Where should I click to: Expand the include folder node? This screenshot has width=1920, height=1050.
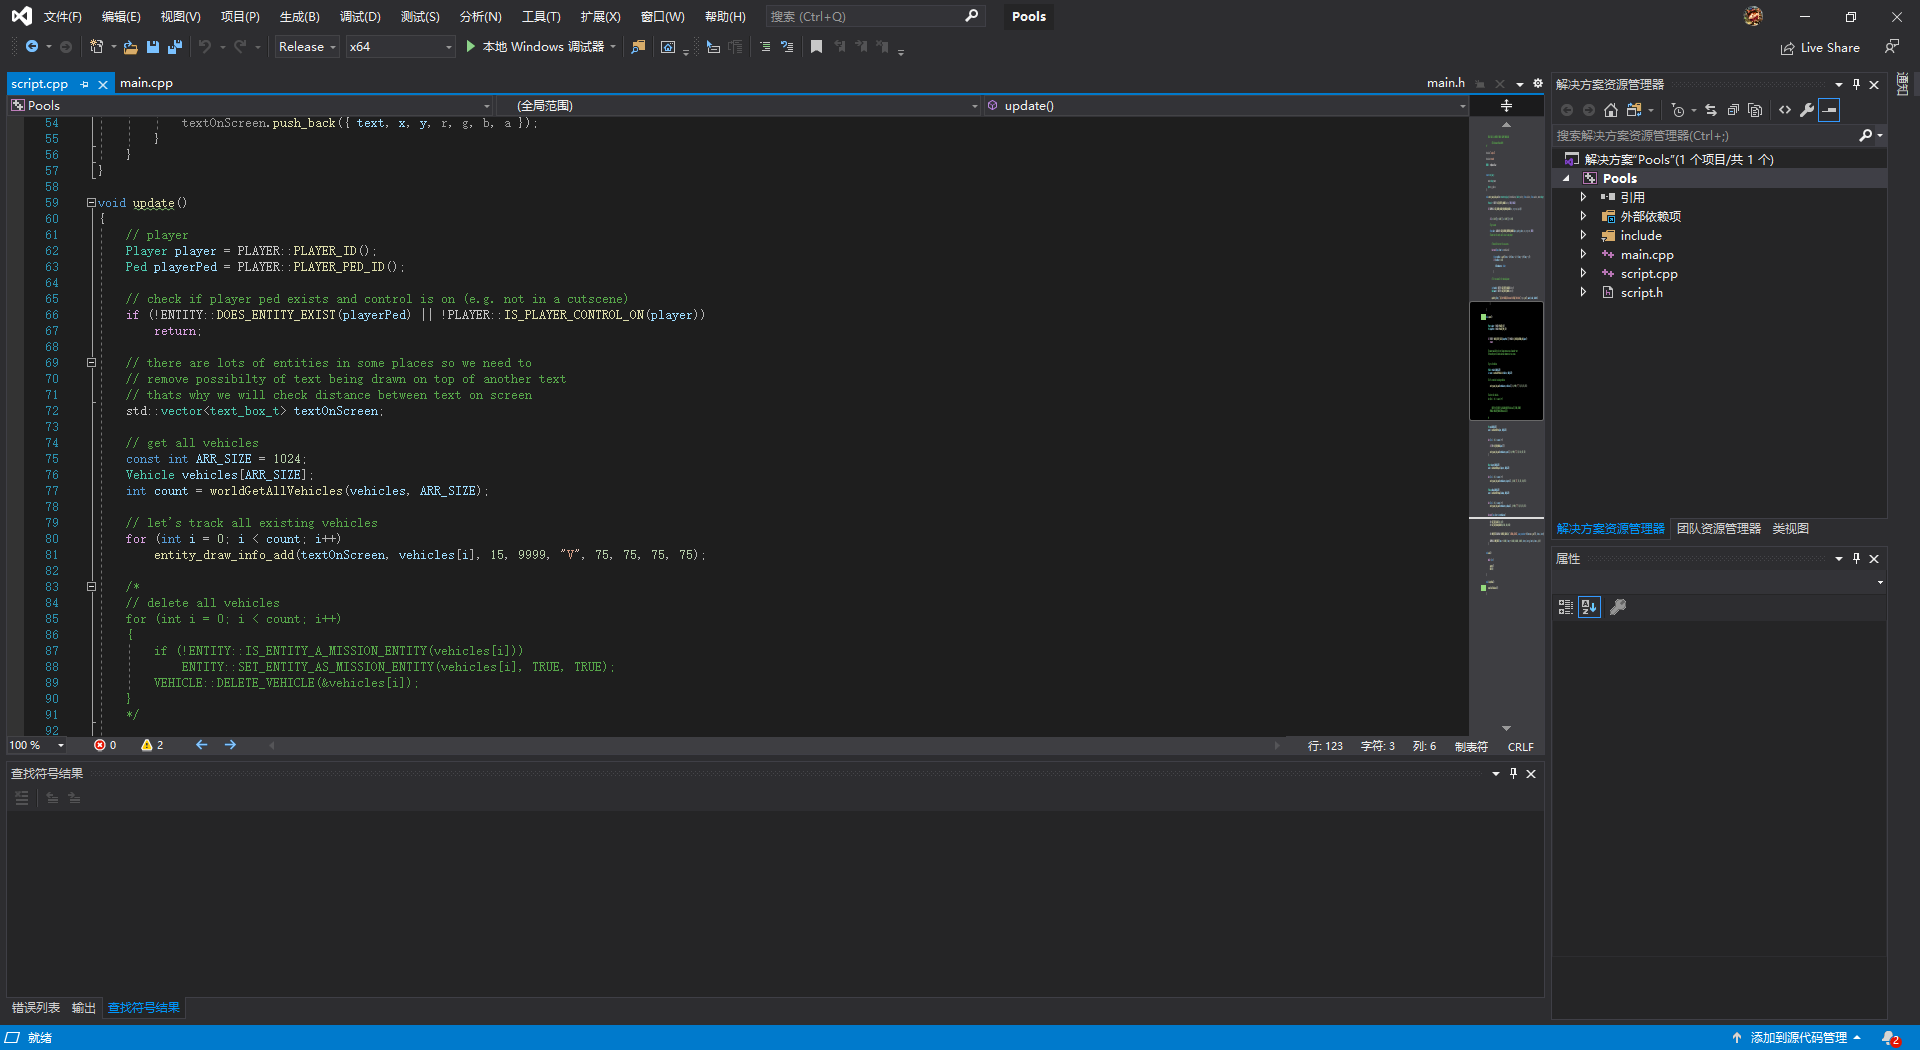click(1583, 236)
